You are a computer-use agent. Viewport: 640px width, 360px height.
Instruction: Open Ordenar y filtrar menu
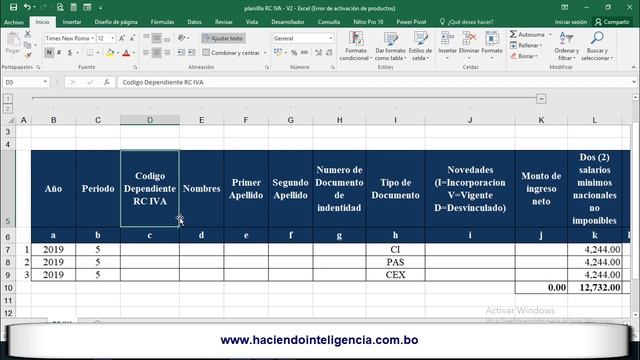click(x=567, y=46)
